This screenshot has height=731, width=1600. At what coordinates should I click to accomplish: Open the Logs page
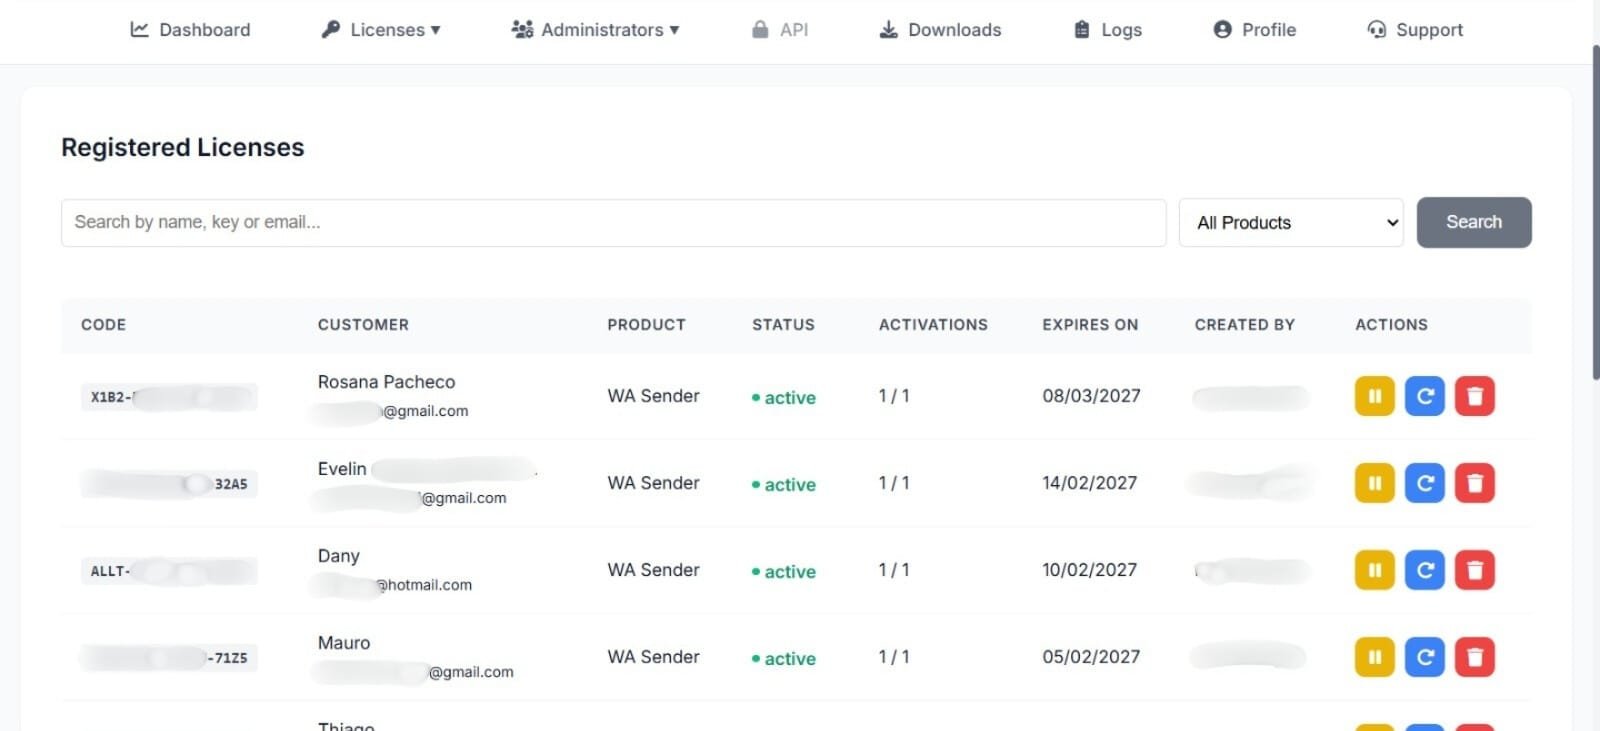[x=1108, y=30]
